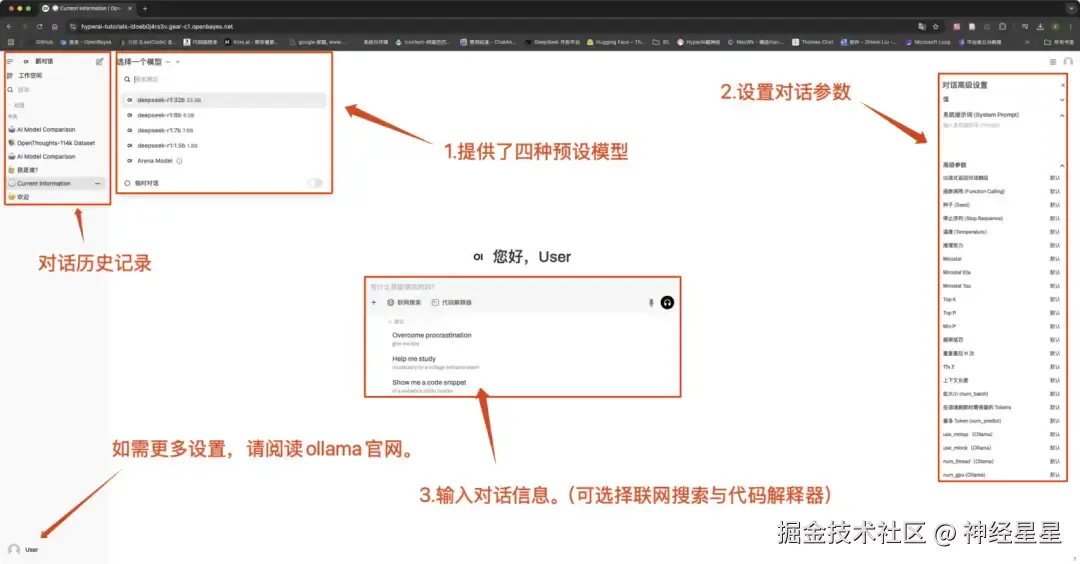Choose the deepseek-r1:32b model

224,100
